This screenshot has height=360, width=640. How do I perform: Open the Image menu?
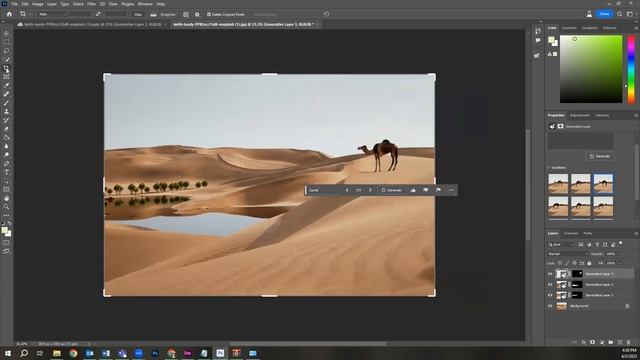tap(38, 4)
